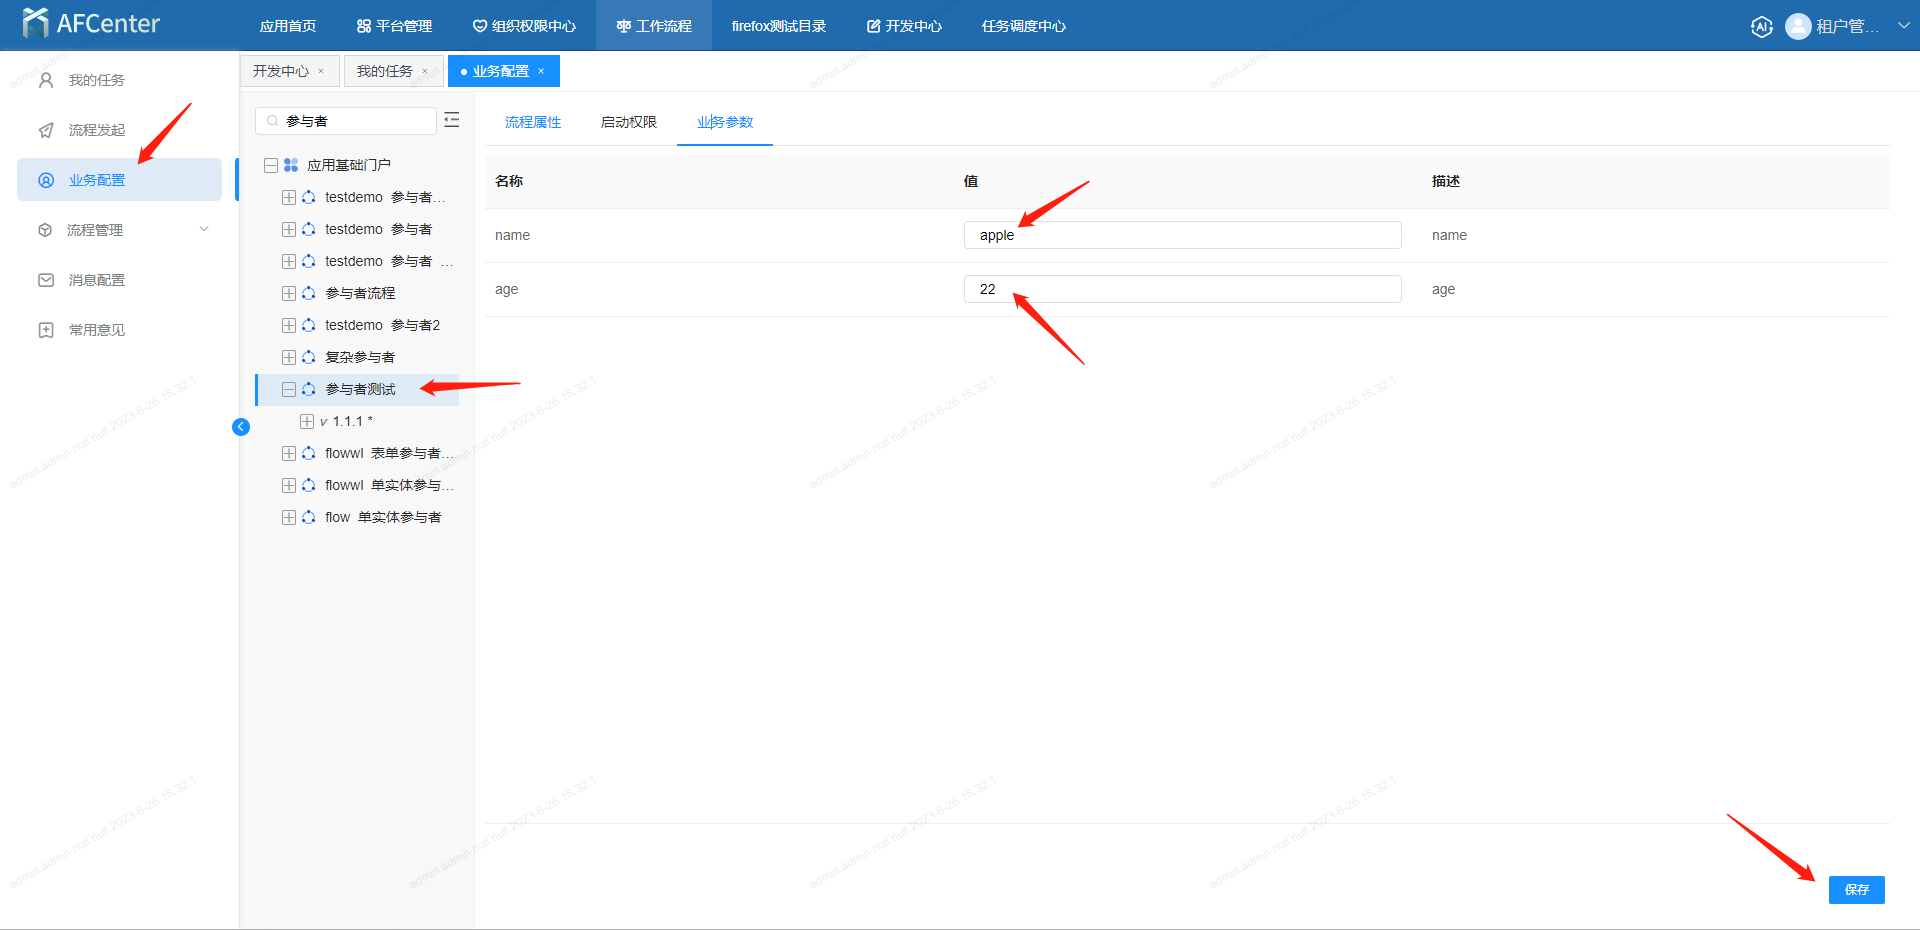Viewport: 1920px width, 930px height.
Task: Open 流程发起 in the left sidebar
Action: pos(96,130)
